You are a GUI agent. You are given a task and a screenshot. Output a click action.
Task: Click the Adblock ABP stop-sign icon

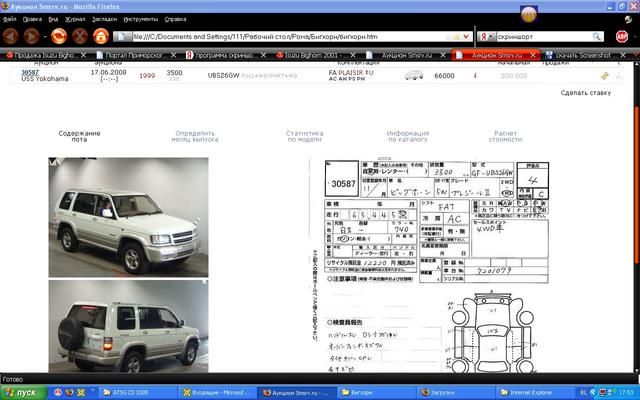click(622, 37)
